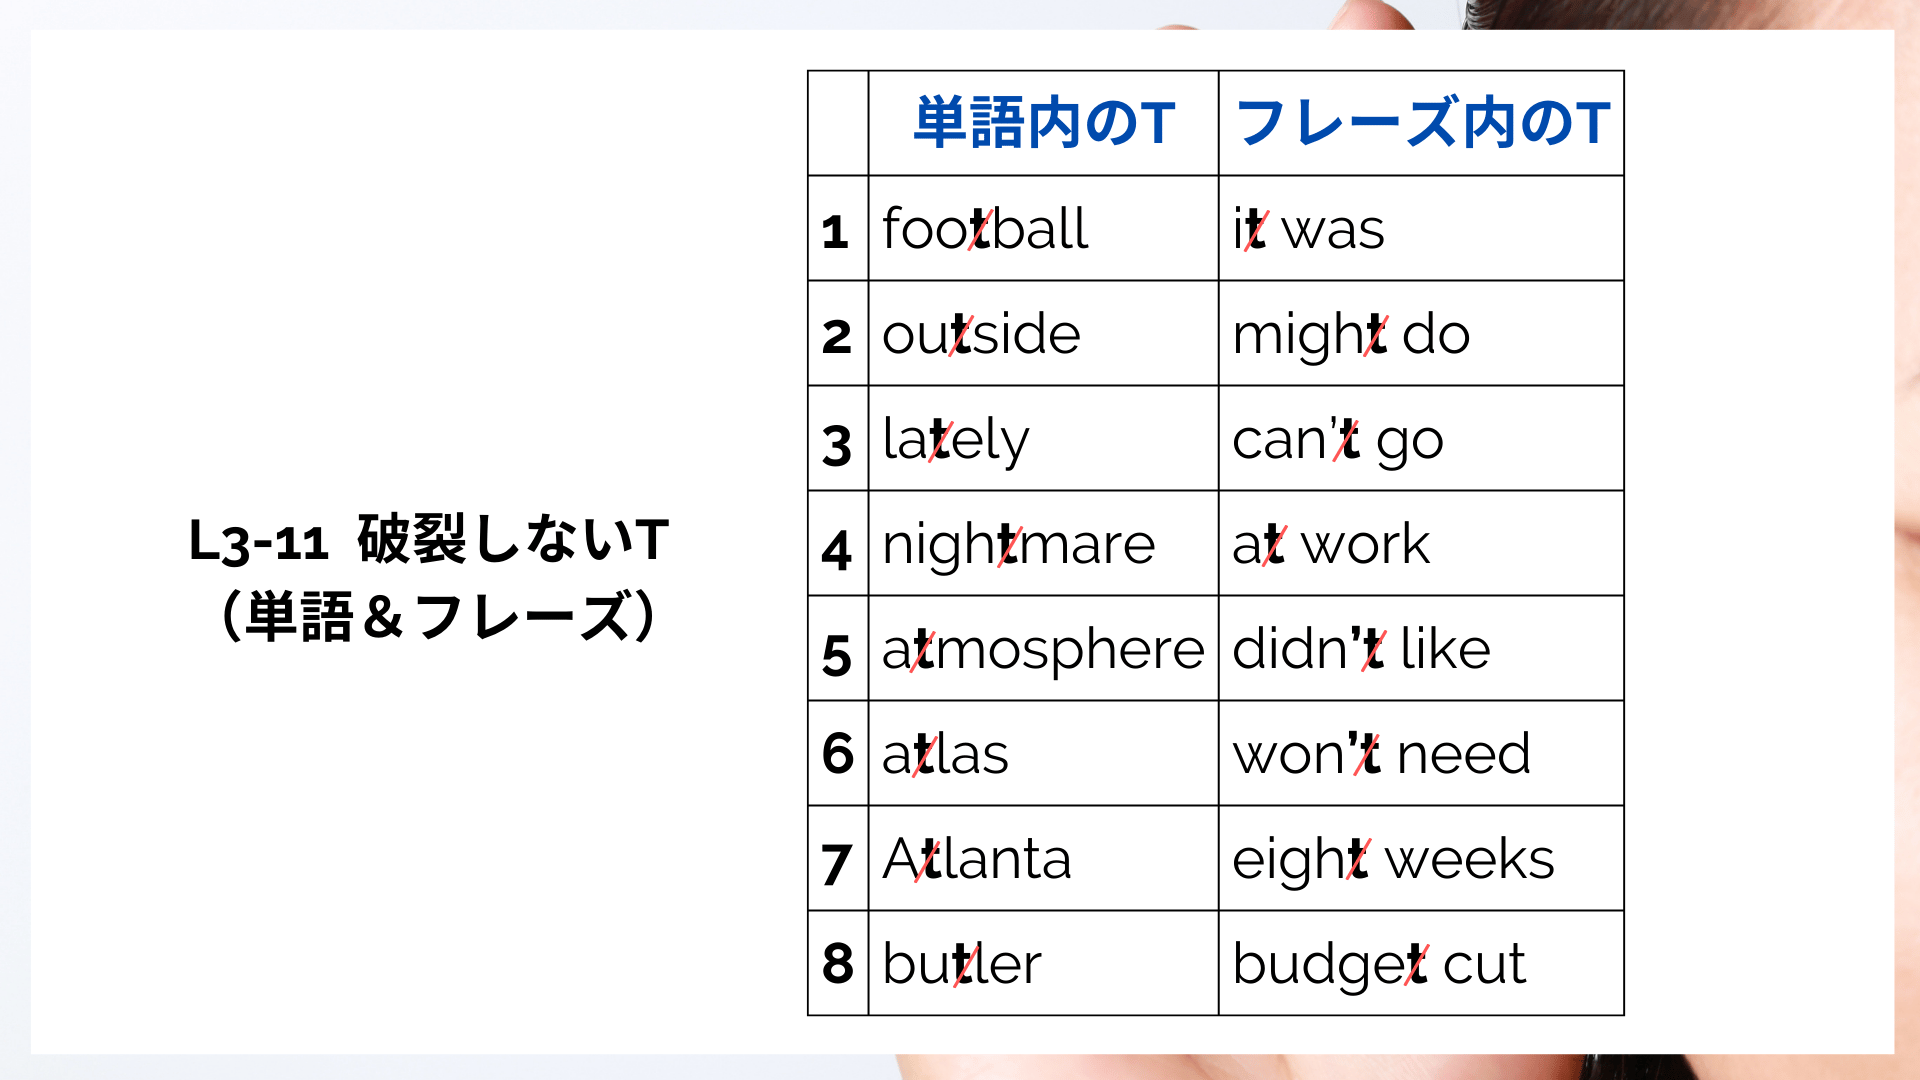Select the phrase 'it was'
1920x1080 pixels.
point(1308,229)
